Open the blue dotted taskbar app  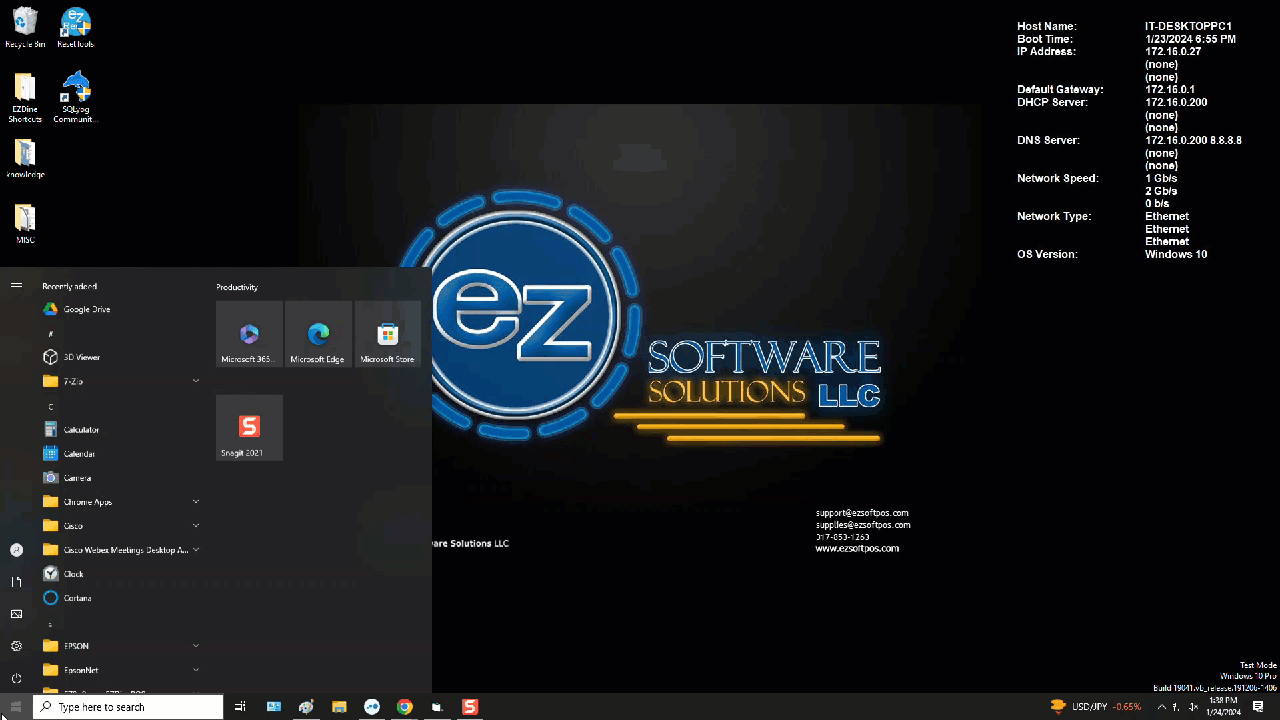click(x=372, y=707)
